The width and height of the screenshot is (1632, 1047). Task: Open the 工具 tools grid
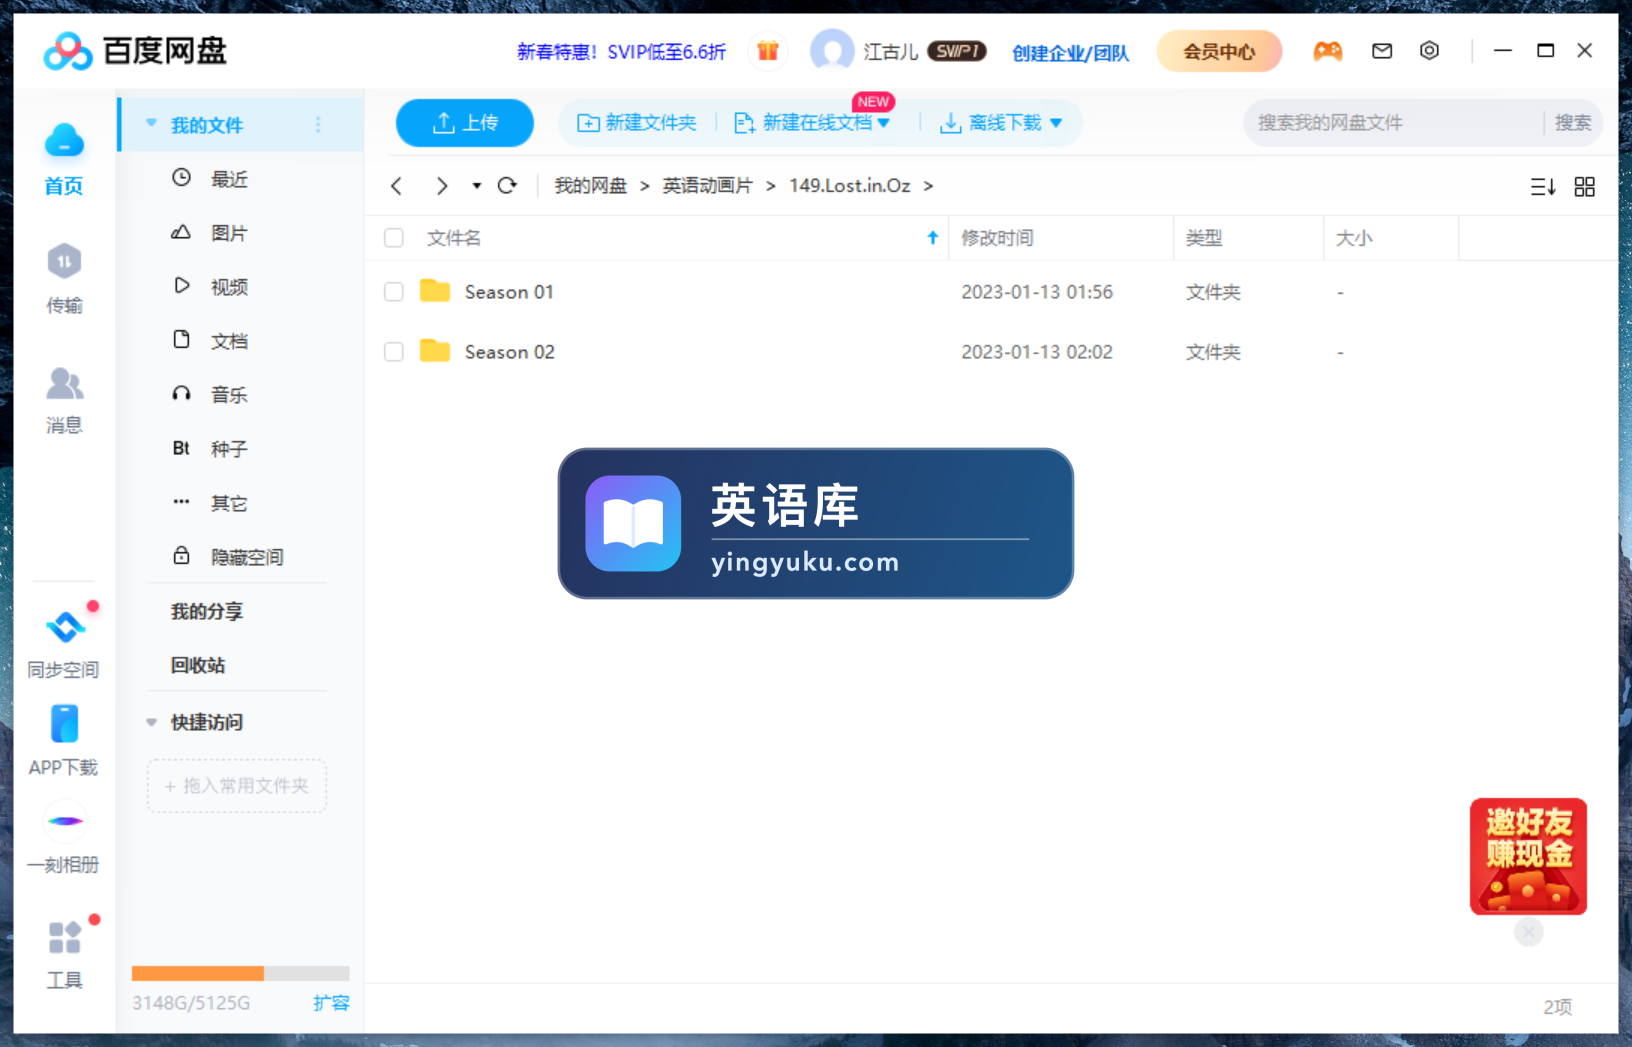click(x=65, y=938)
